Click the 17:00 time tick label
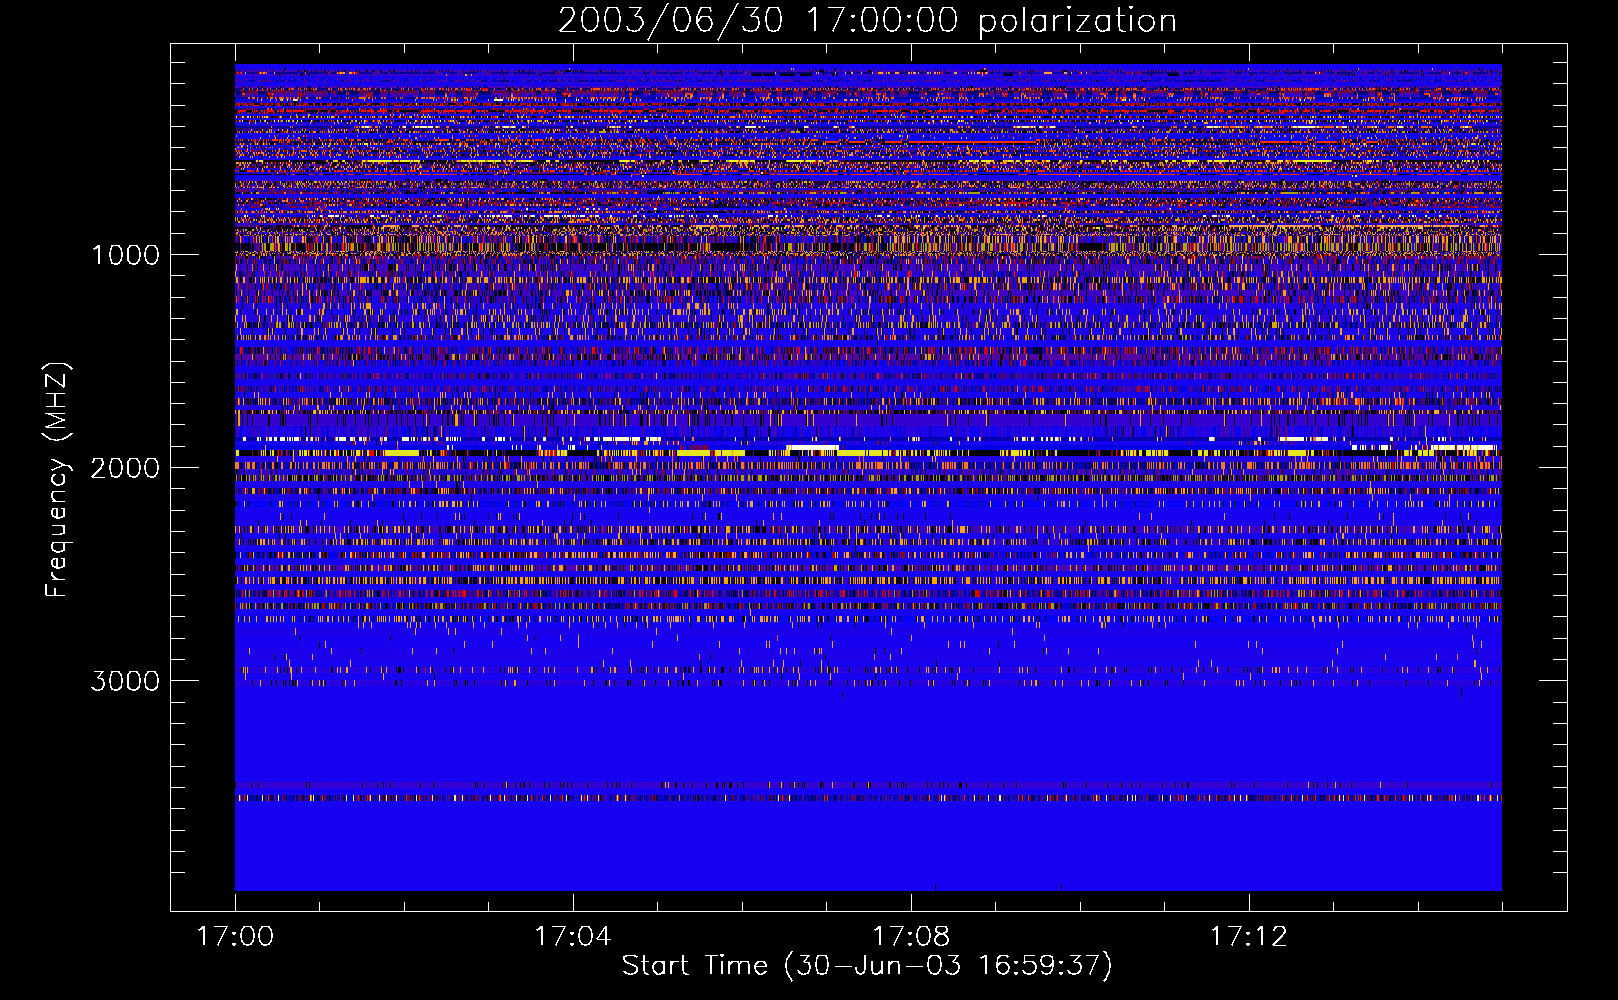Viewport: 1618px width, 1000px height. click(235, 937)
